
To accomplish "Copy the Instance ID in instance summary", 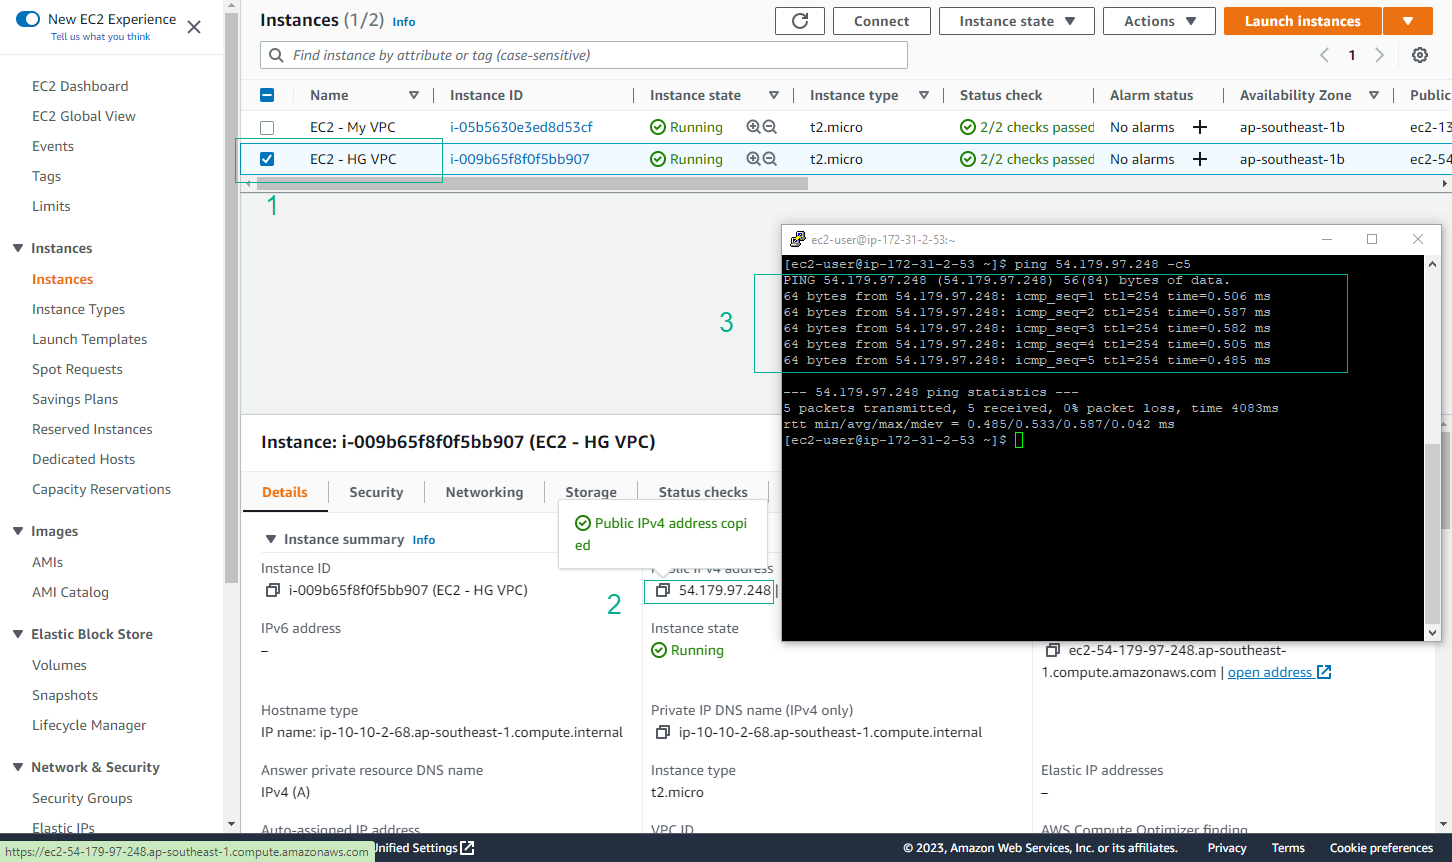I will pos(272,591).
